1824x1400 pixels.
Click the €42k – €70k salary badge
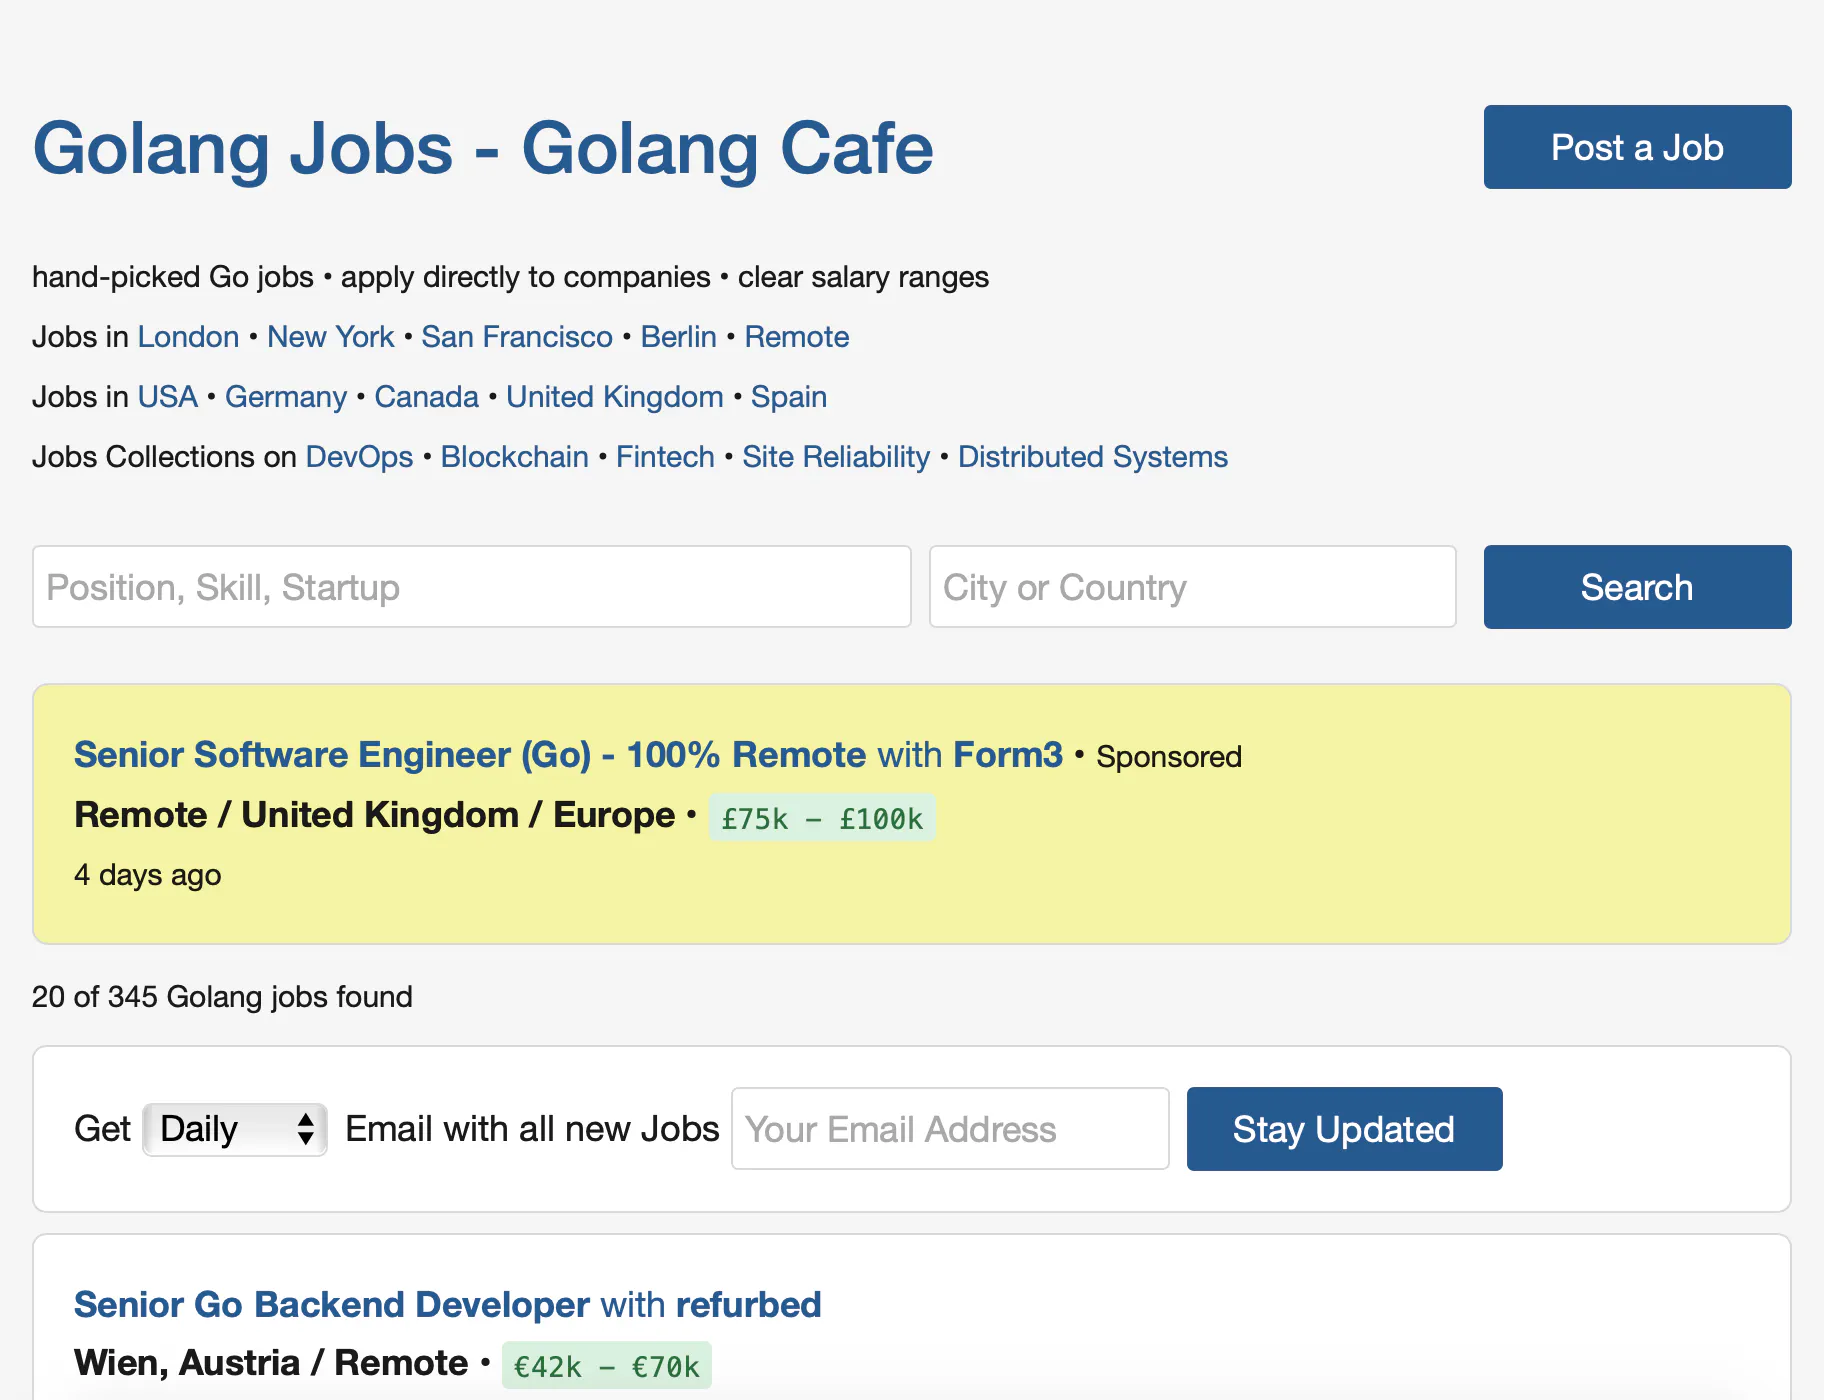606,1366
